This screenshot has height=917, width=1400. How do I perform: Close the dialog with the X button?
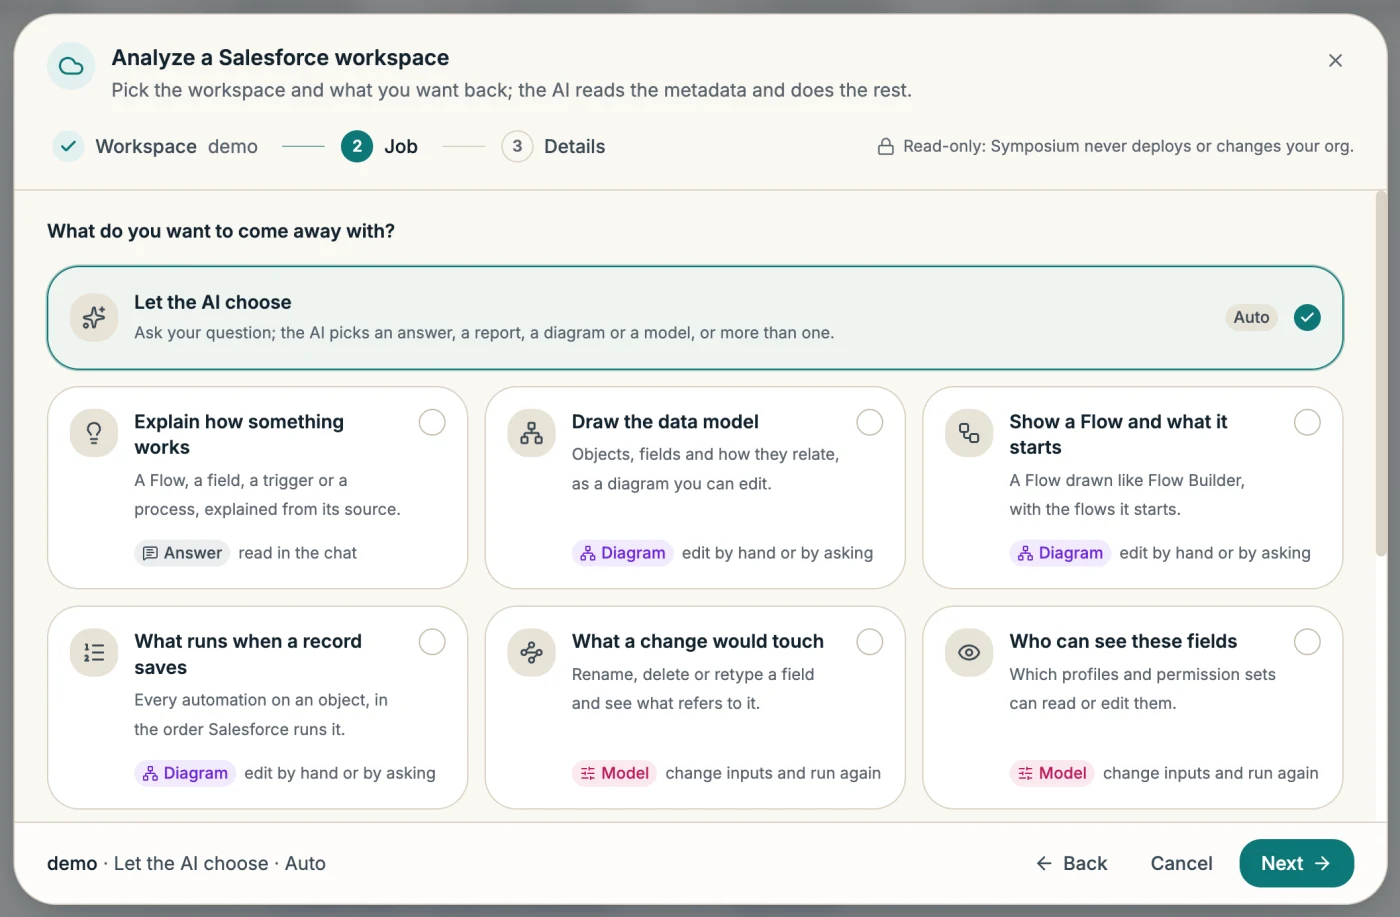1335,60
